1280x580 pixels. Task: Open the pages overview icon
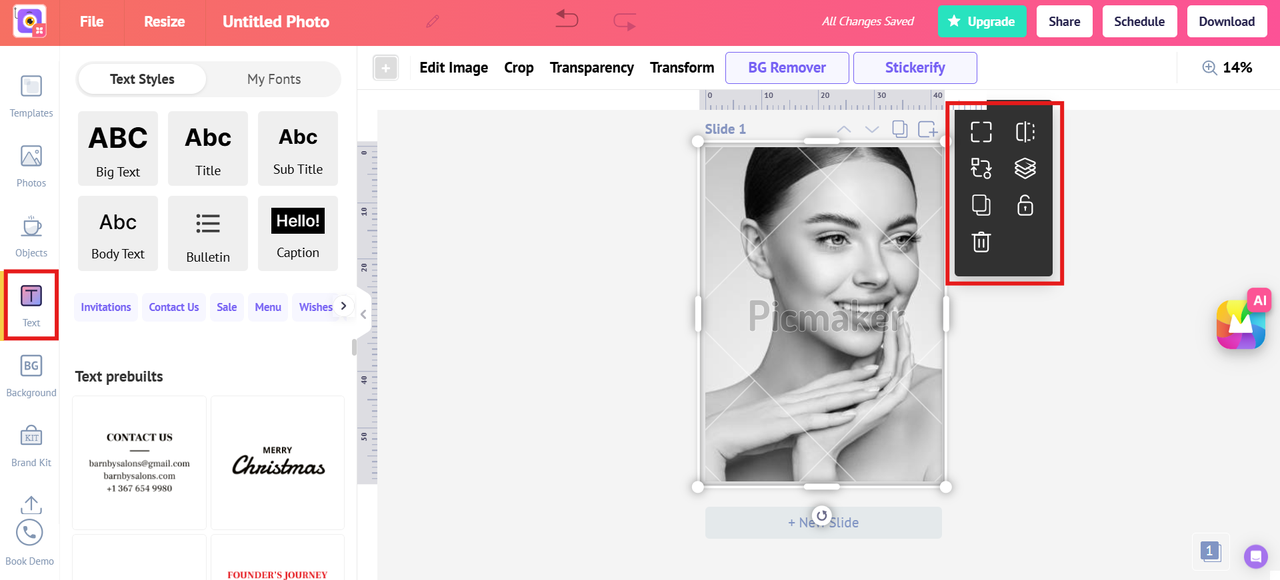click(x=1211, y=551)
